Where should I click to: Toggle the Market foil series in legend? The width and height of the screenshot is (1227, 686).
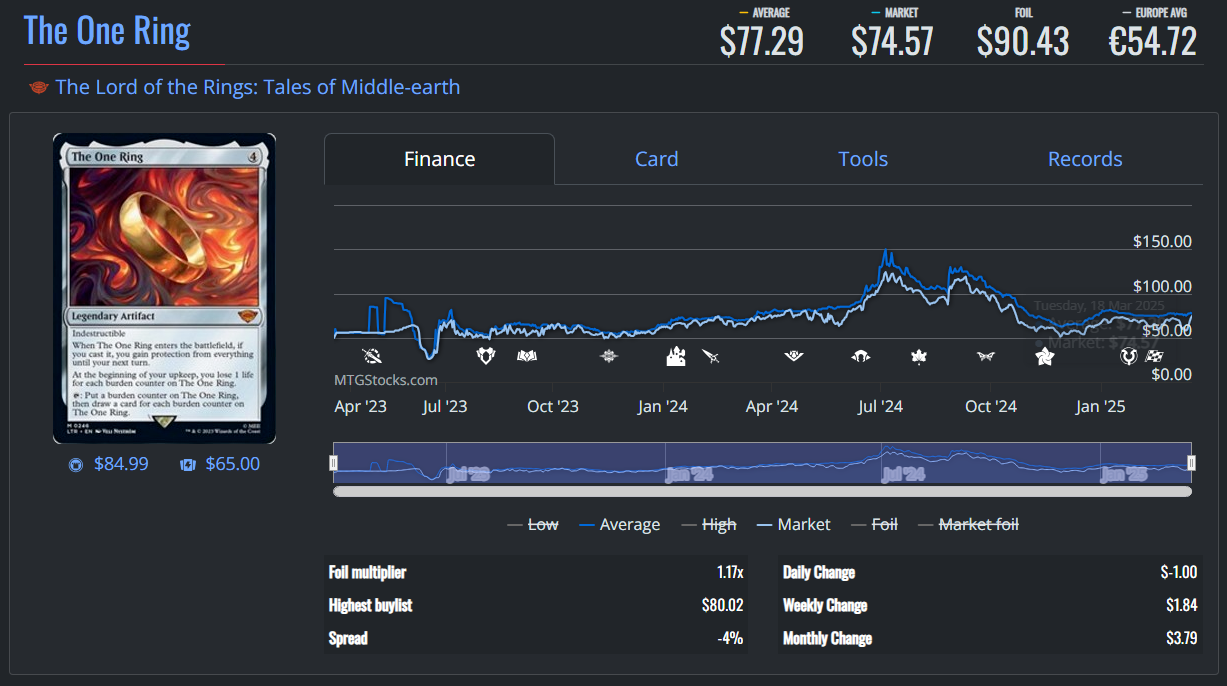click(968, 524)
